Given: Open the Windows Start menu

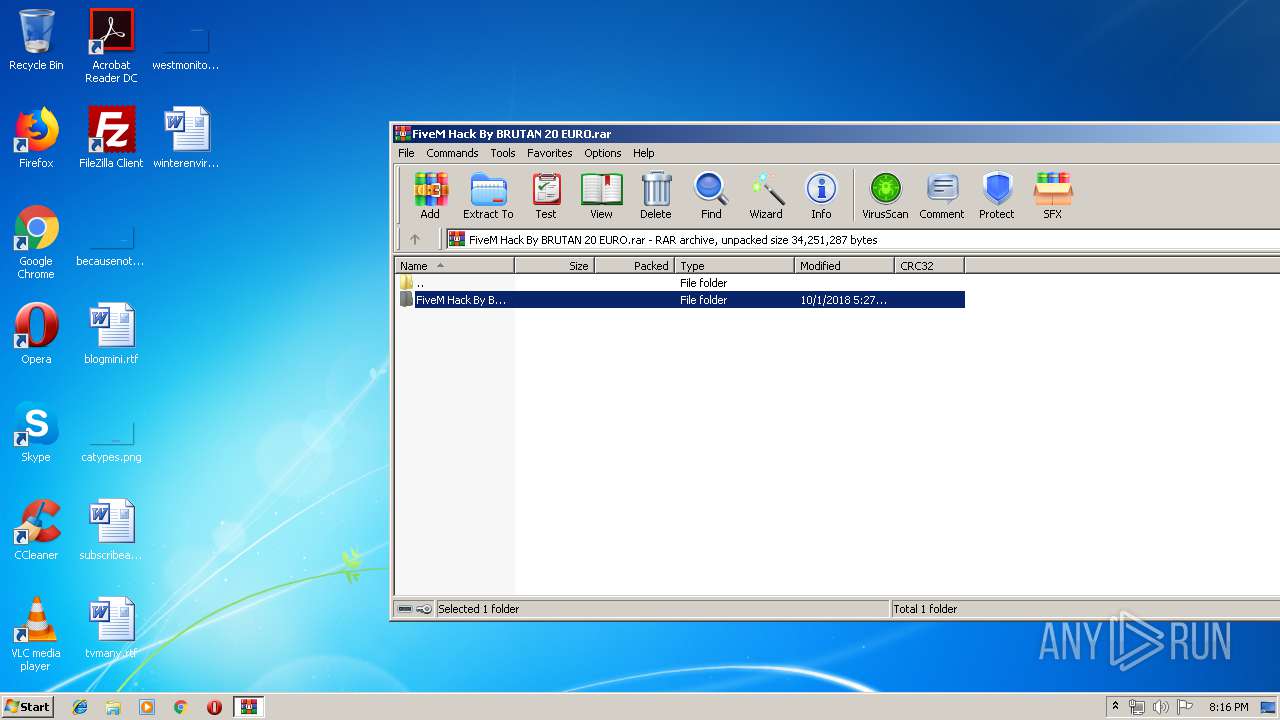Looking at the screenshot, I should (x=27, y=707).
